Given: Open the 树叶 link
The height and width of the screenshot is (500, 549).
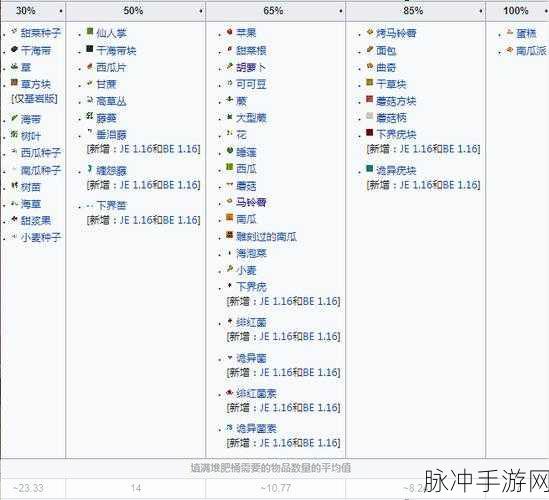Looking at the screenshot, I should click(31, 136).
